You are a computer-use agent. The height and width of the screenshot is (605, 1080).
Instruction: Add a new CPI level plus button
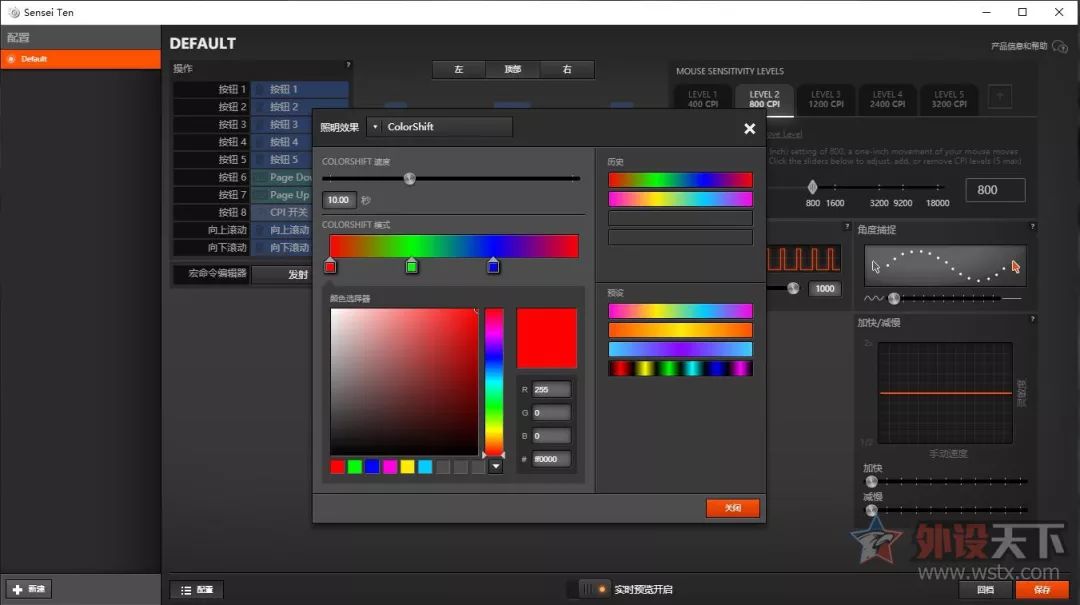pyautogui.click(x=999, y=96)
